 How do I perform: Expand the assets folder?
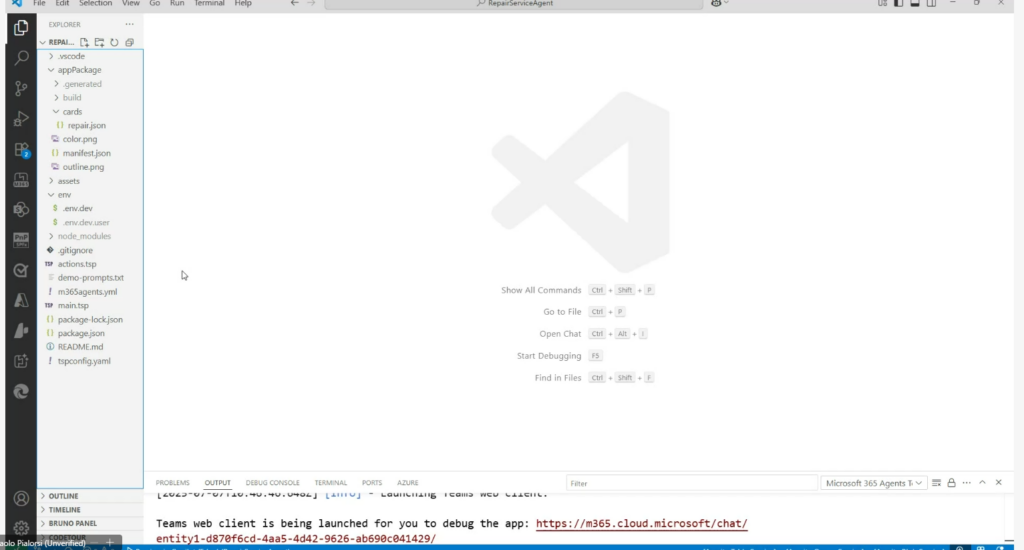coord(68,181)
